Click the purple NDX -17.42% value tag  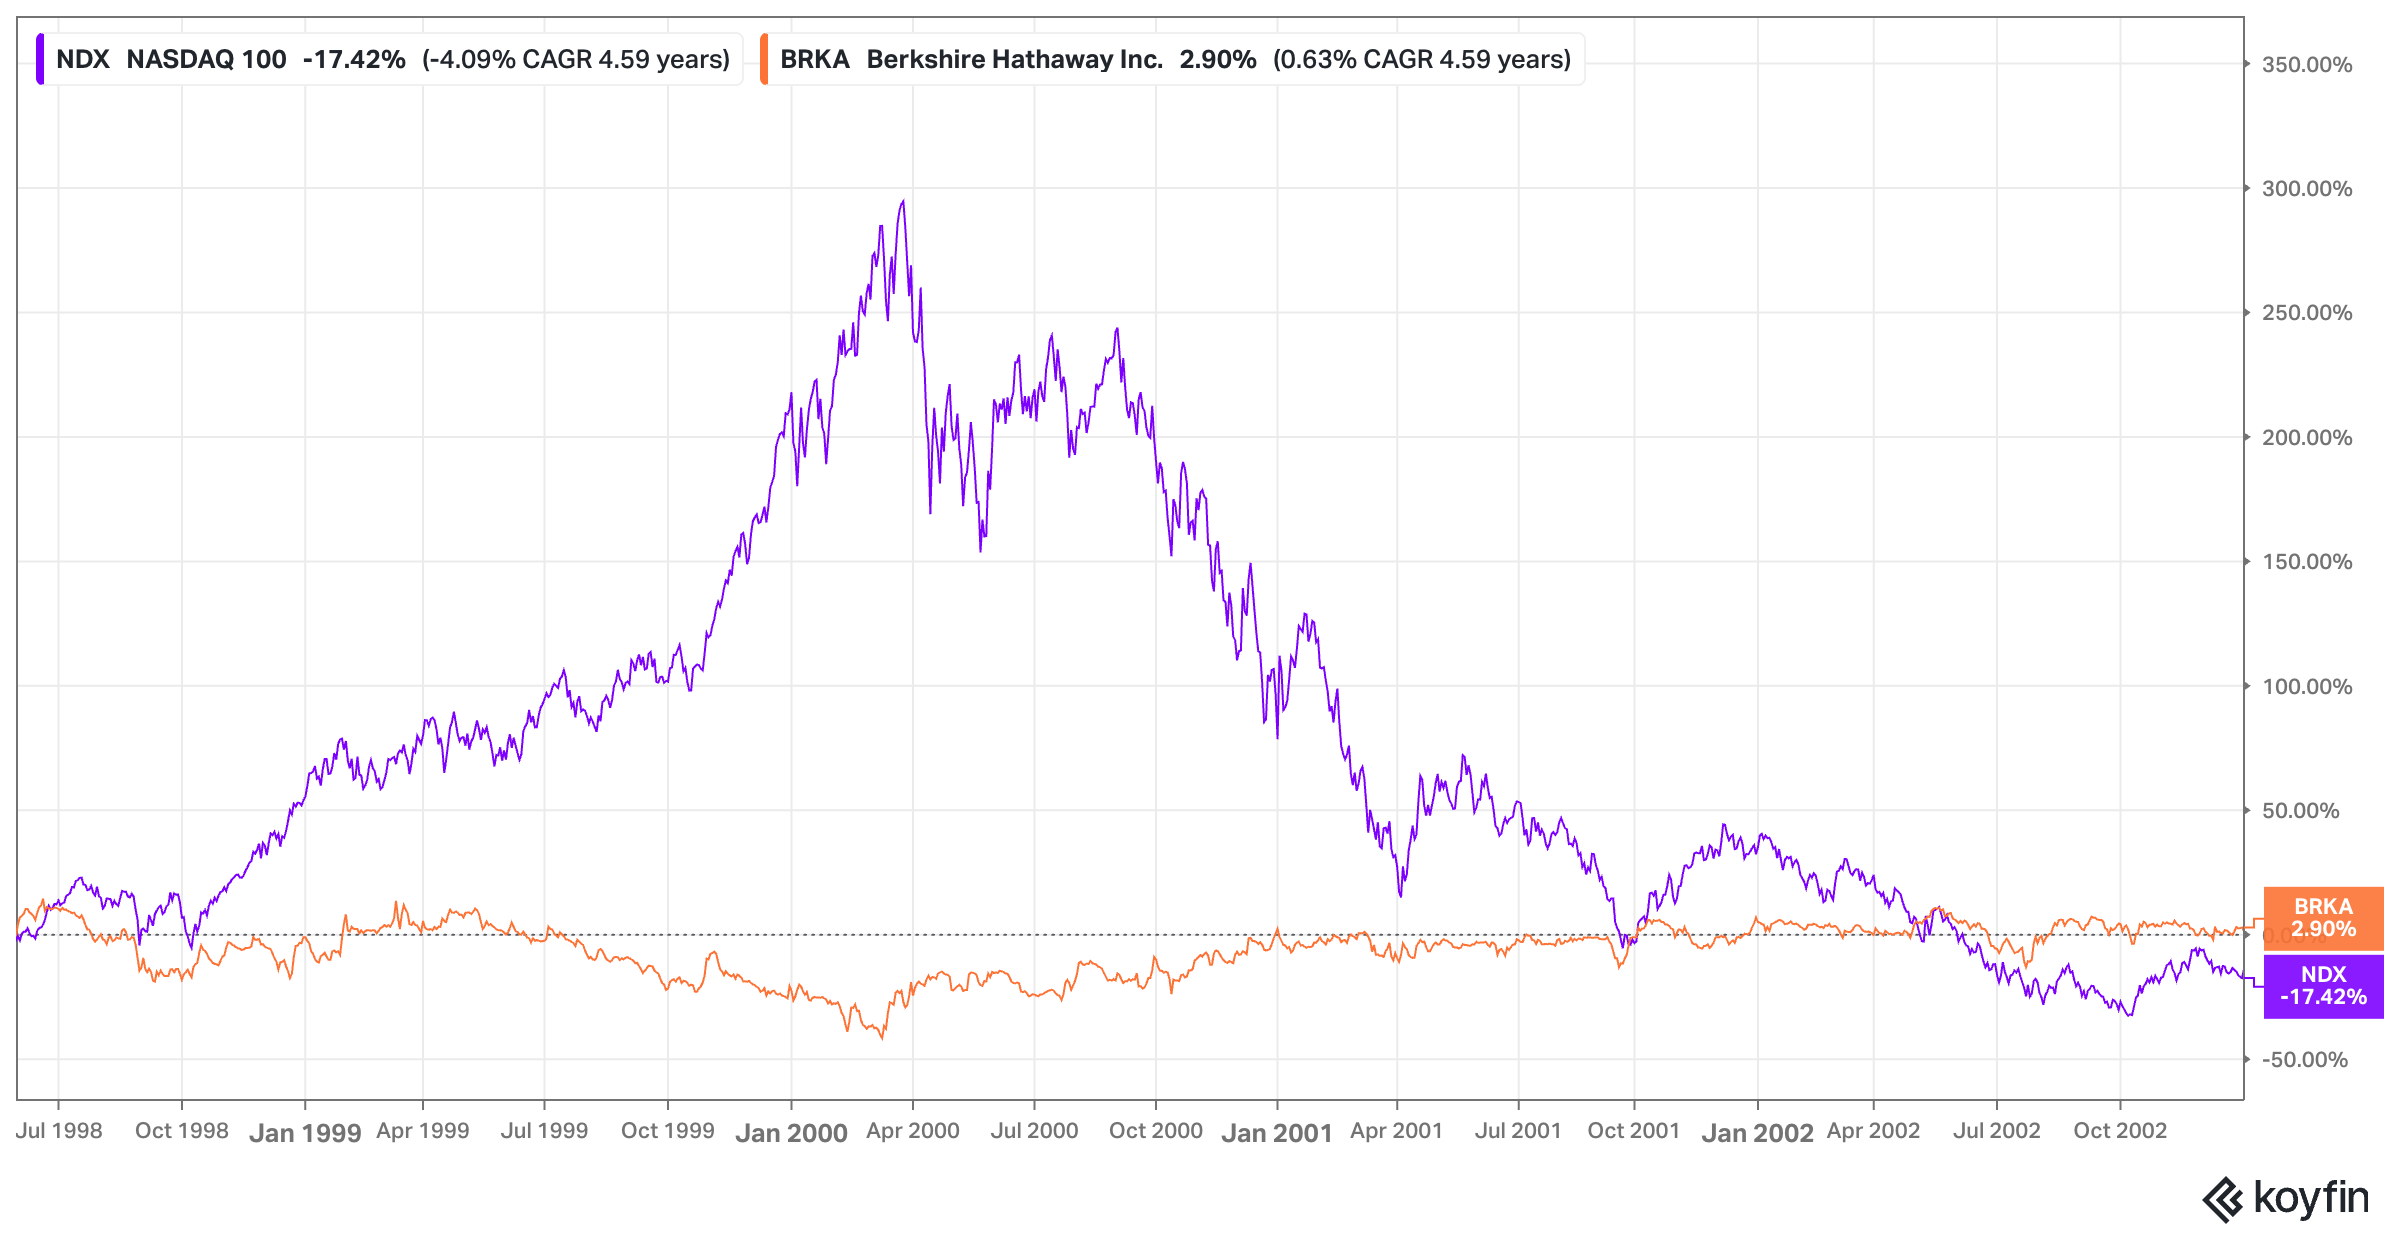click(2322, 986)
